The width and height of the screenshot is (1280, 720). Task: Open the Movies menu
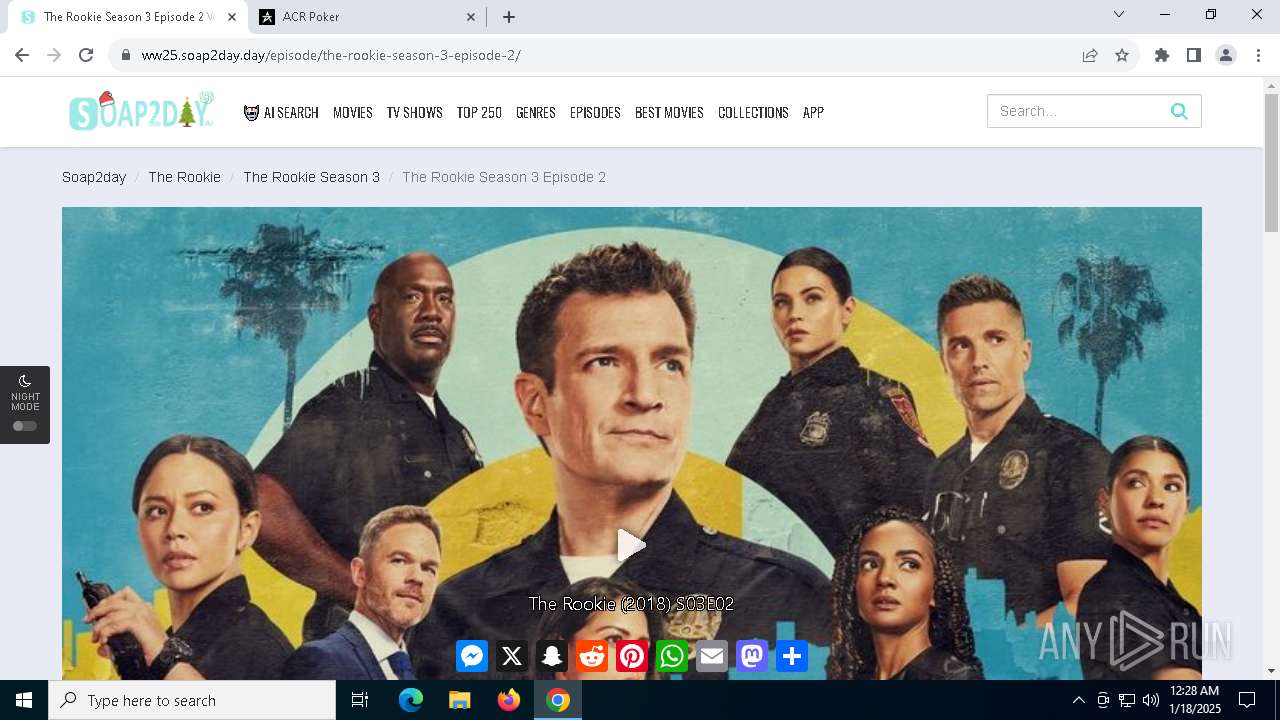[x=353, y=113]
